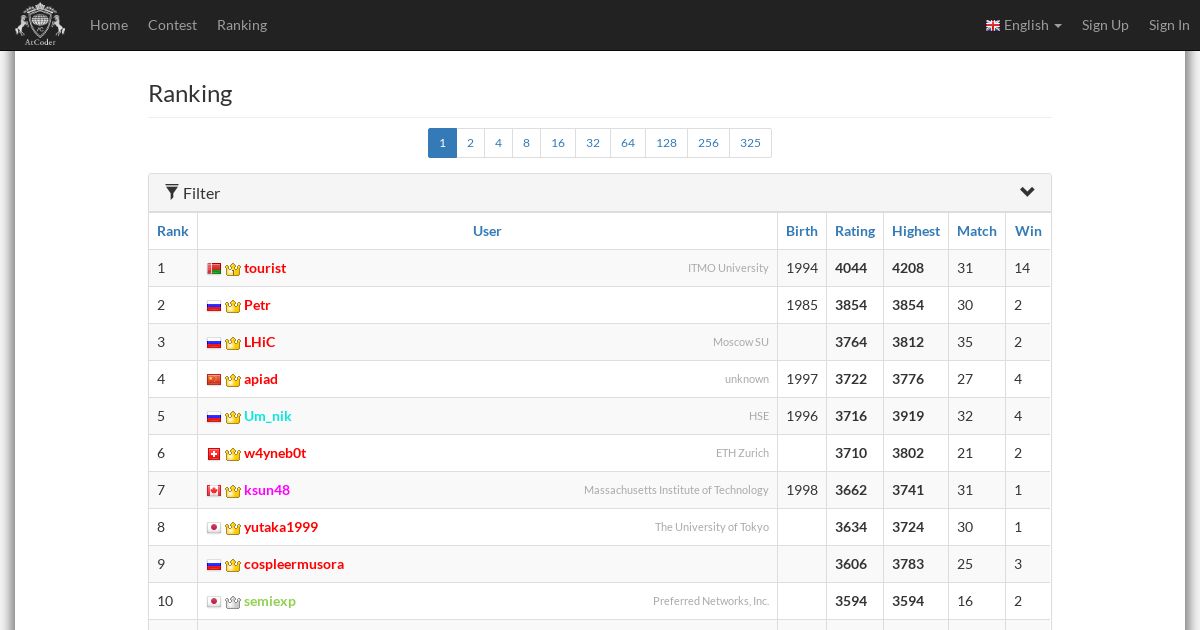The width and height of the screenshot is (1200, 630).
Task: Open w4yneb0t user profile
Action: pyautogui.click(x=275, y=453)
